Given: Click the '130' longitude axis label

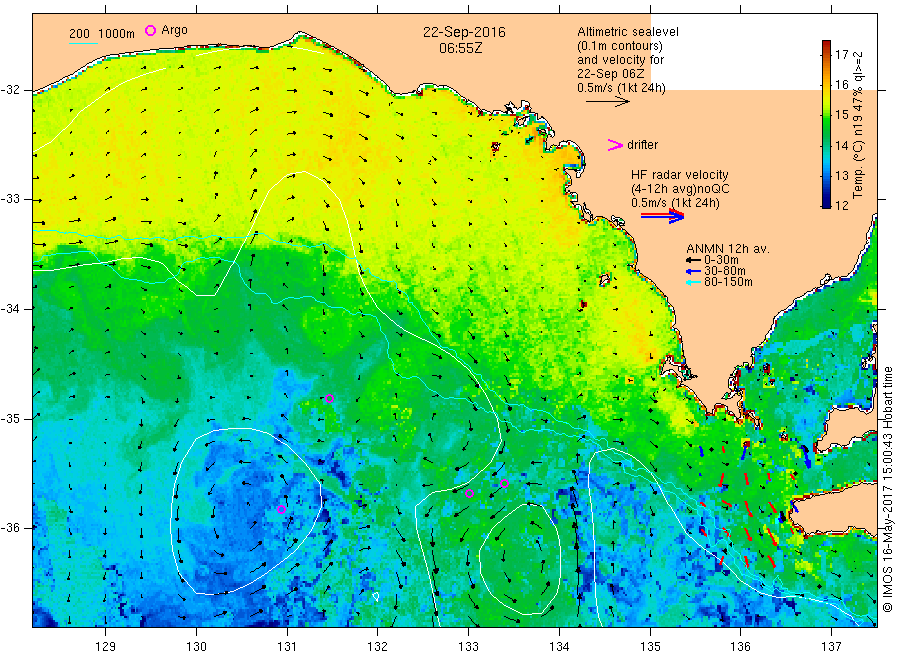Looking at the screenshot, I should pos(196,647).
